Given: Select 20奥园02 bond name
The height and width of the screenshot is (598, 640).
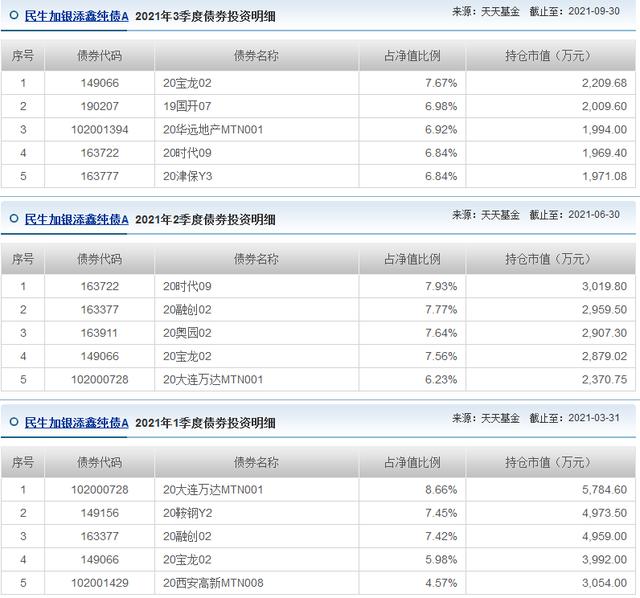Looking at the screenshot, I should (x=187, y=333).
